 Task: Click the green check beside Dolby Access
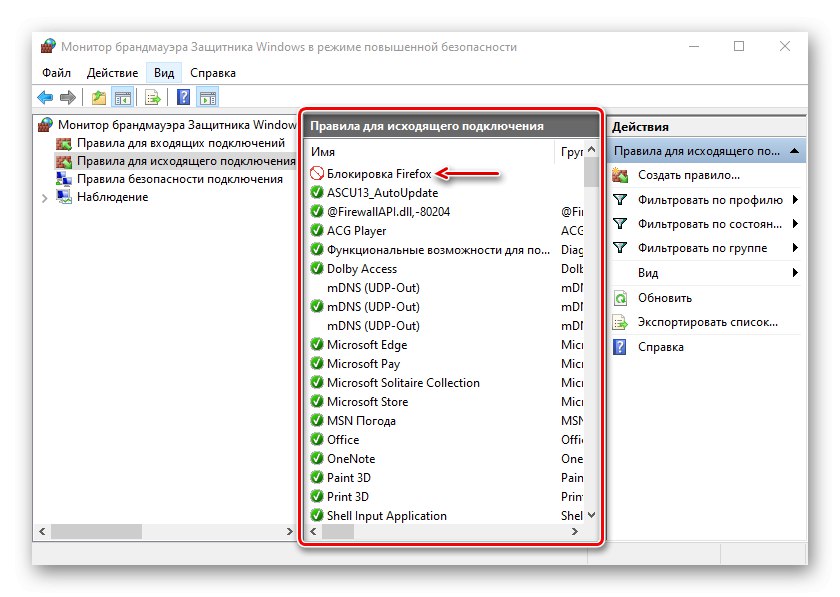(x=317, y=268)
